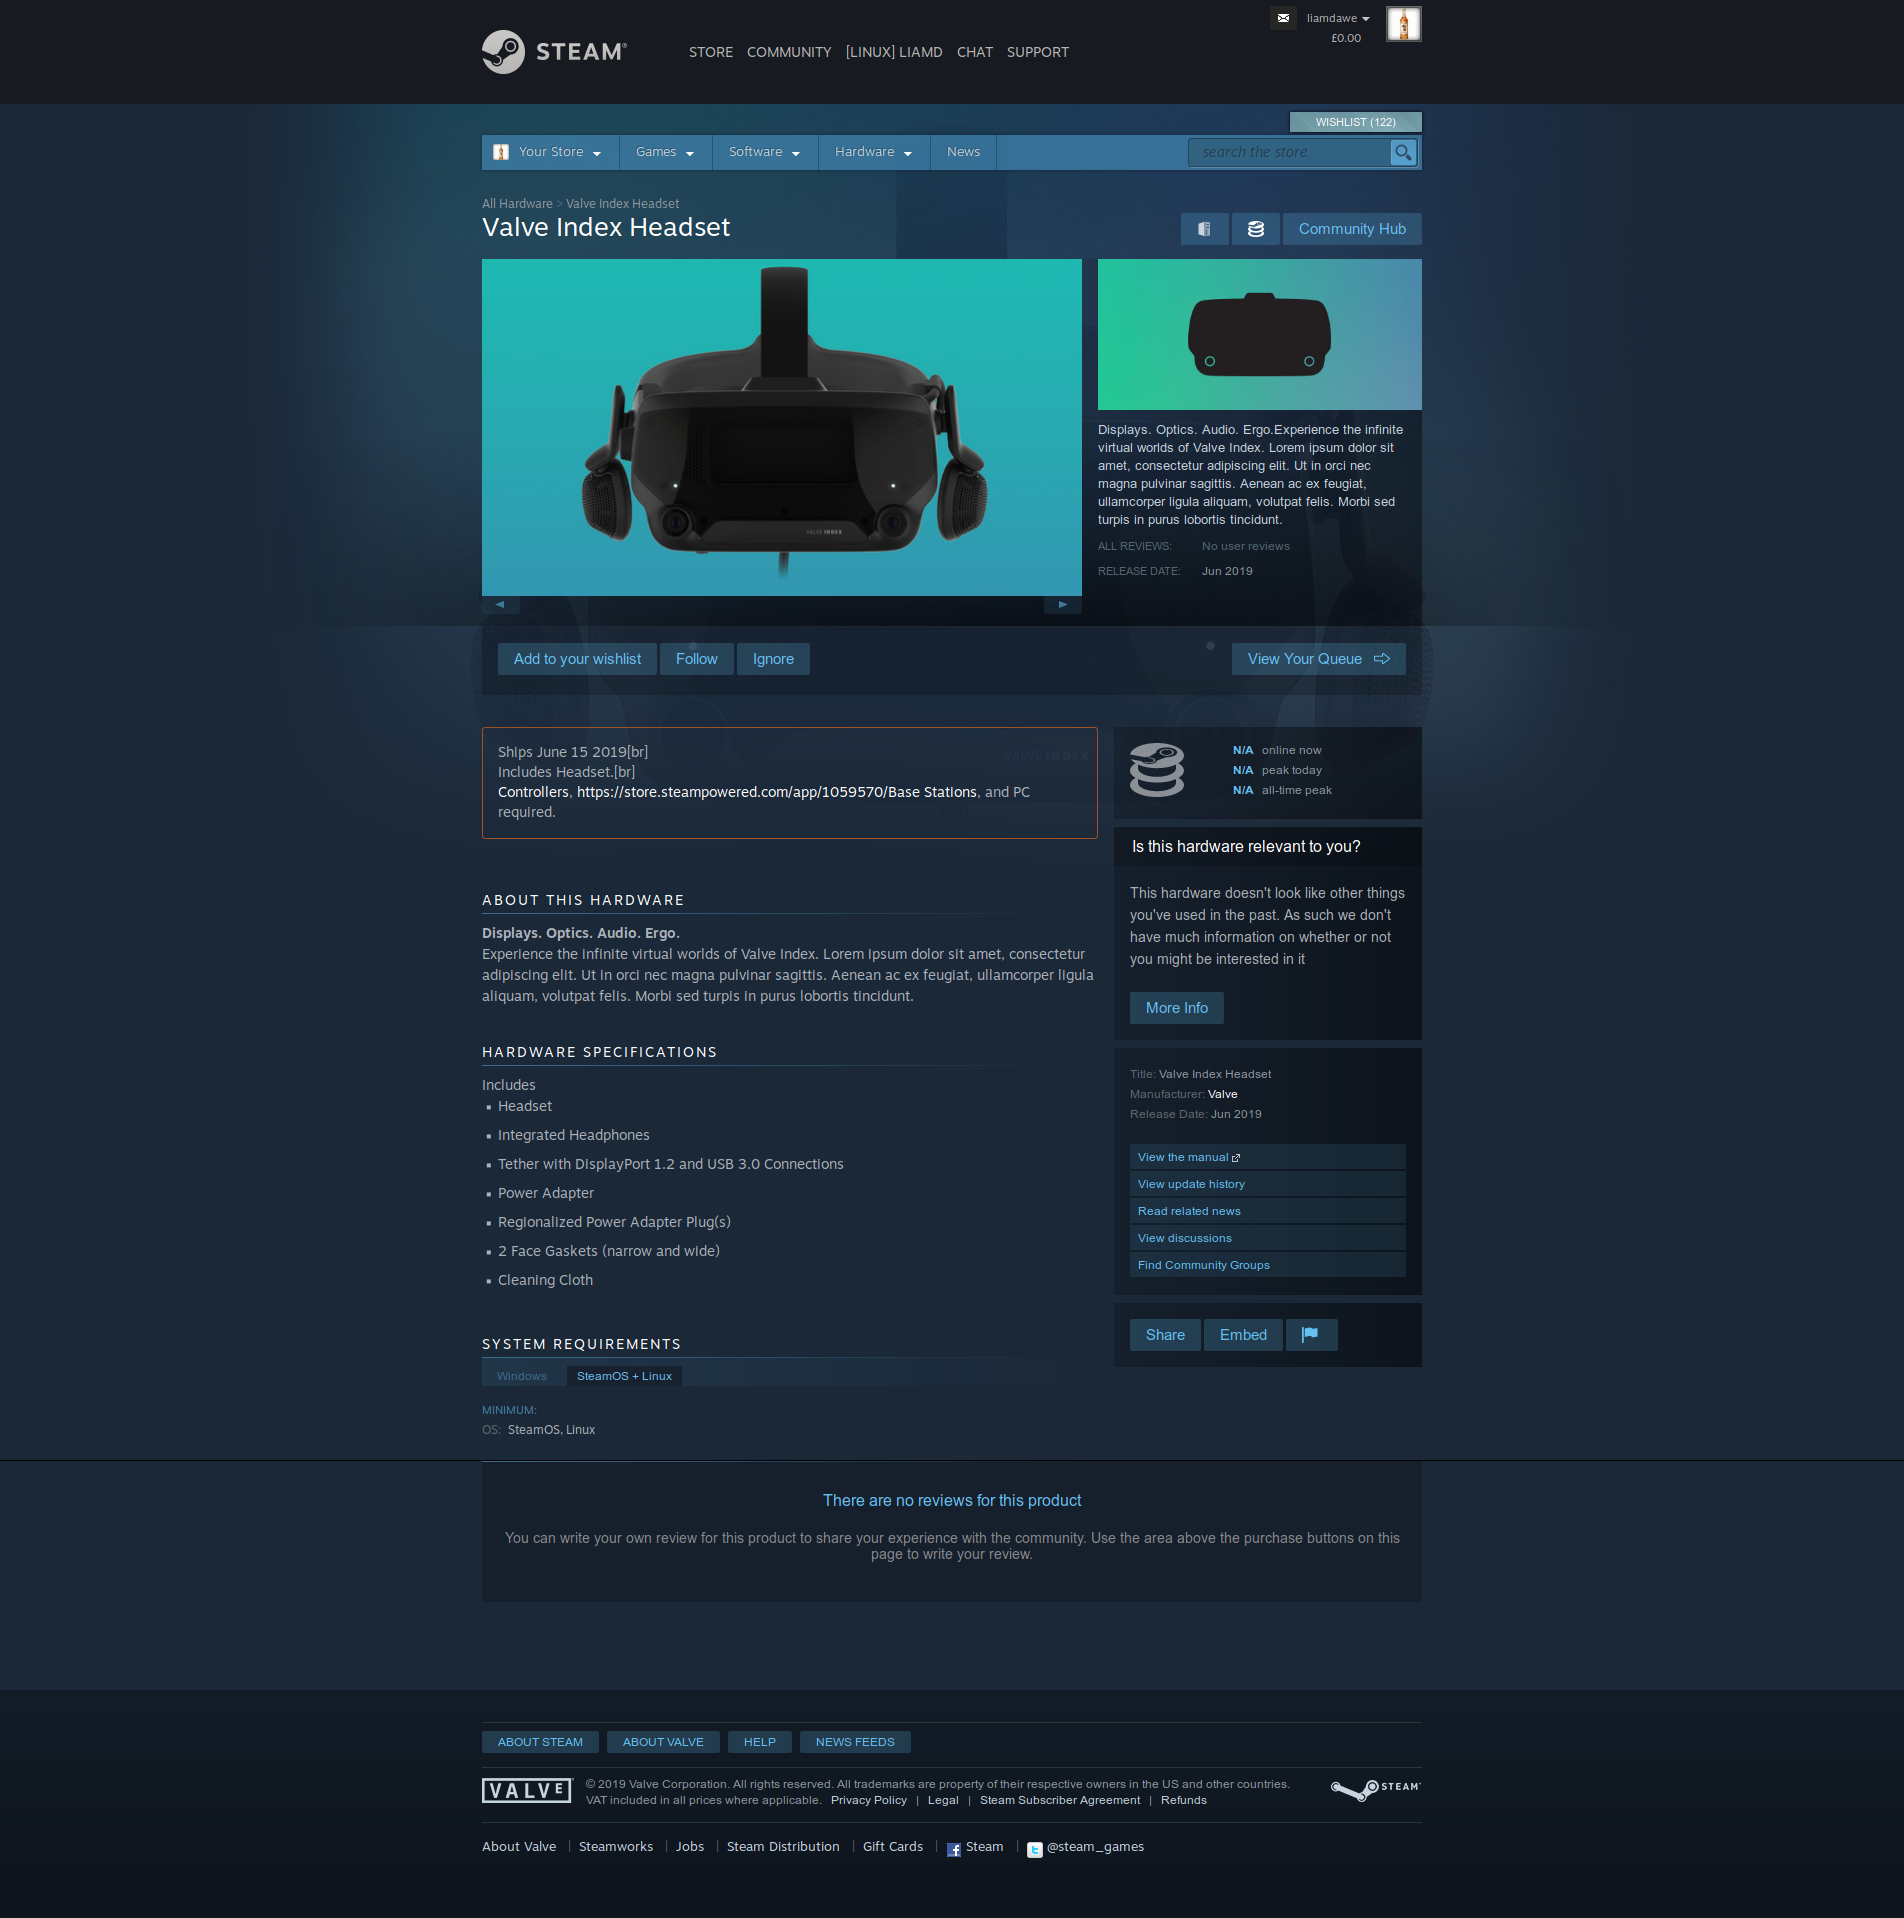Open the Steam Database stack icon button
The image size is (1904, 1918).
[x=1256, y=229]
